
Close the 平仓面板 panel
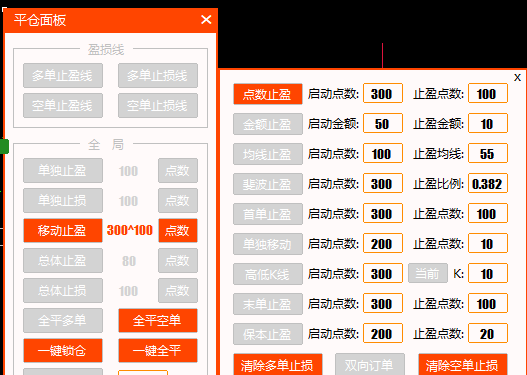[206, 19]
